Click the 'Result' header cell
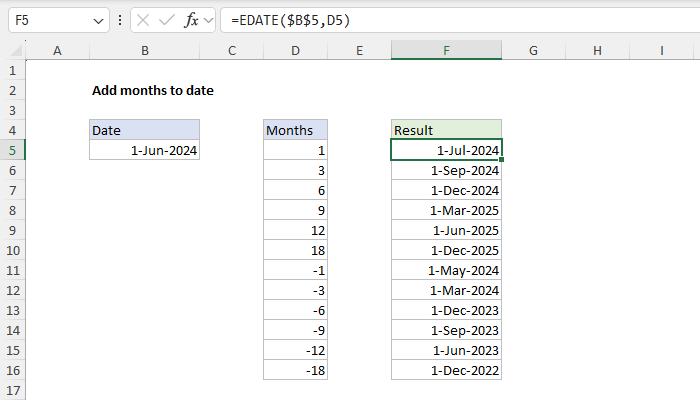Viewport: 700px width, 400px height. (446, 130)
